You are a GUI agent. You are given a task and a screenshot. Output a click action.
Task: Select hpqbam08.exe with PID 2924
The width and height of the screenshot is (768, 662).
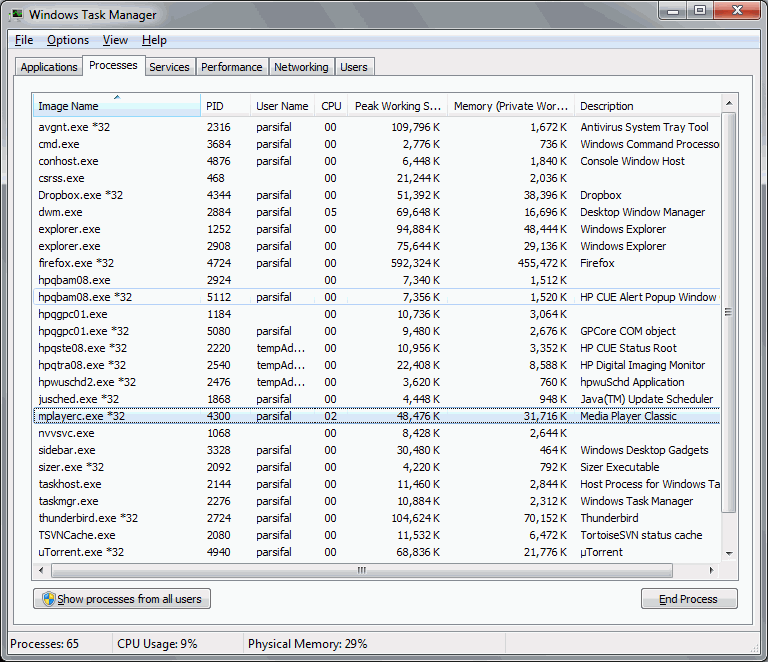coord(377,280)
